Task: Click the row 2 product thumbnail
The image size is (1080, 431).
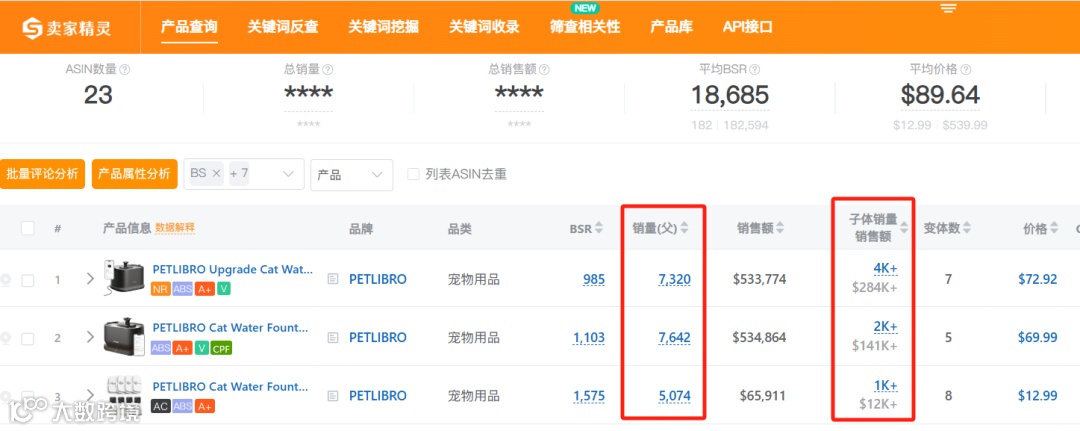Action: (x=123, y=336)
